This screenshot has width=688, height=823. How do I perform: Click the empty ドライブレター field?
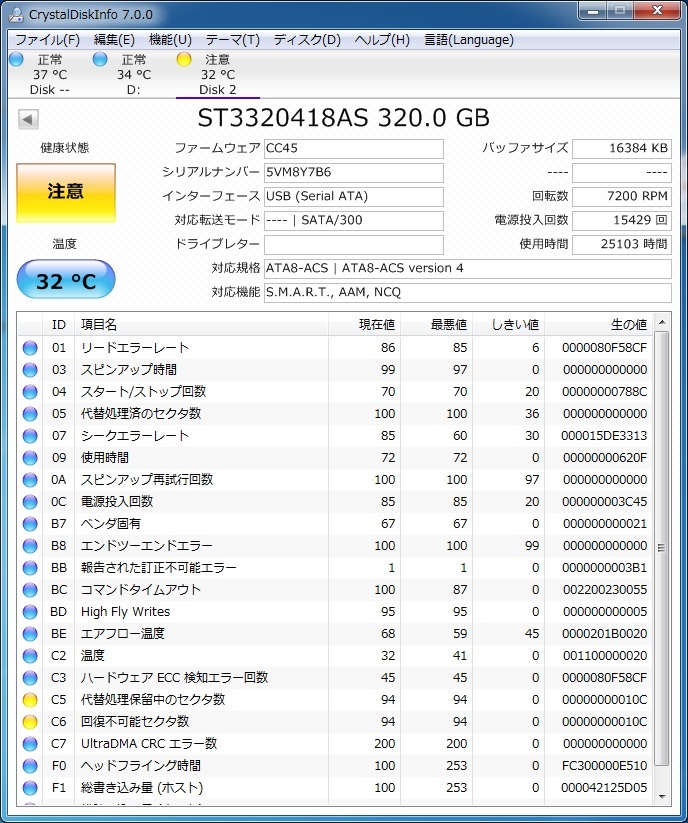point(354,245)
